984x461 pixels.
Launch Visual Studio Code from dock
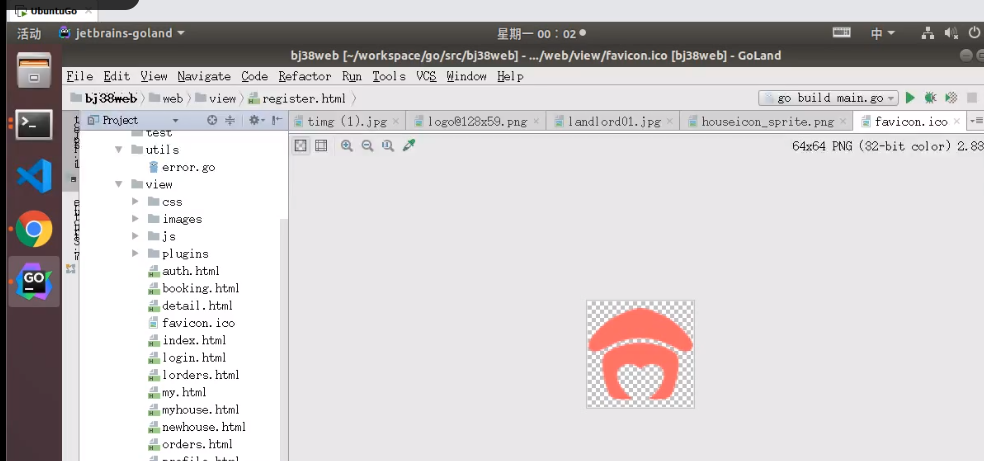[34, 176]
